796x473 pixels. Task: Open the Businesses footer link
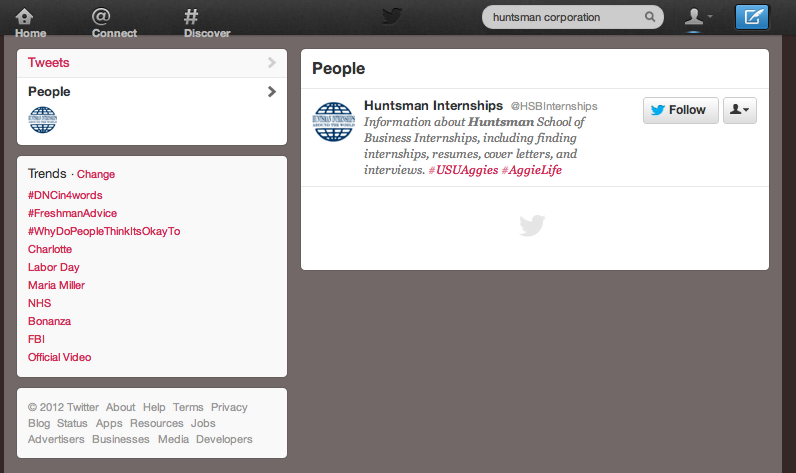(121, 440)
